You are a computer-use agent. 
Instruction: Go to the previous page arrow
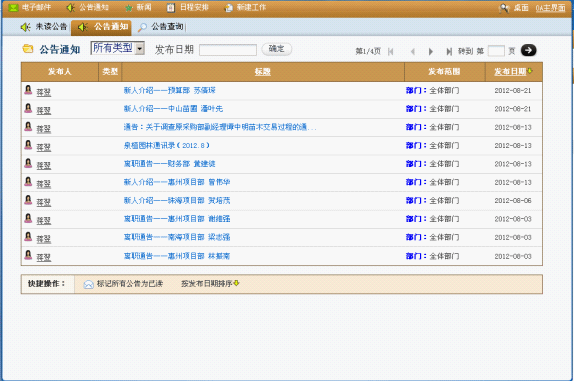(x=413, y=52)
